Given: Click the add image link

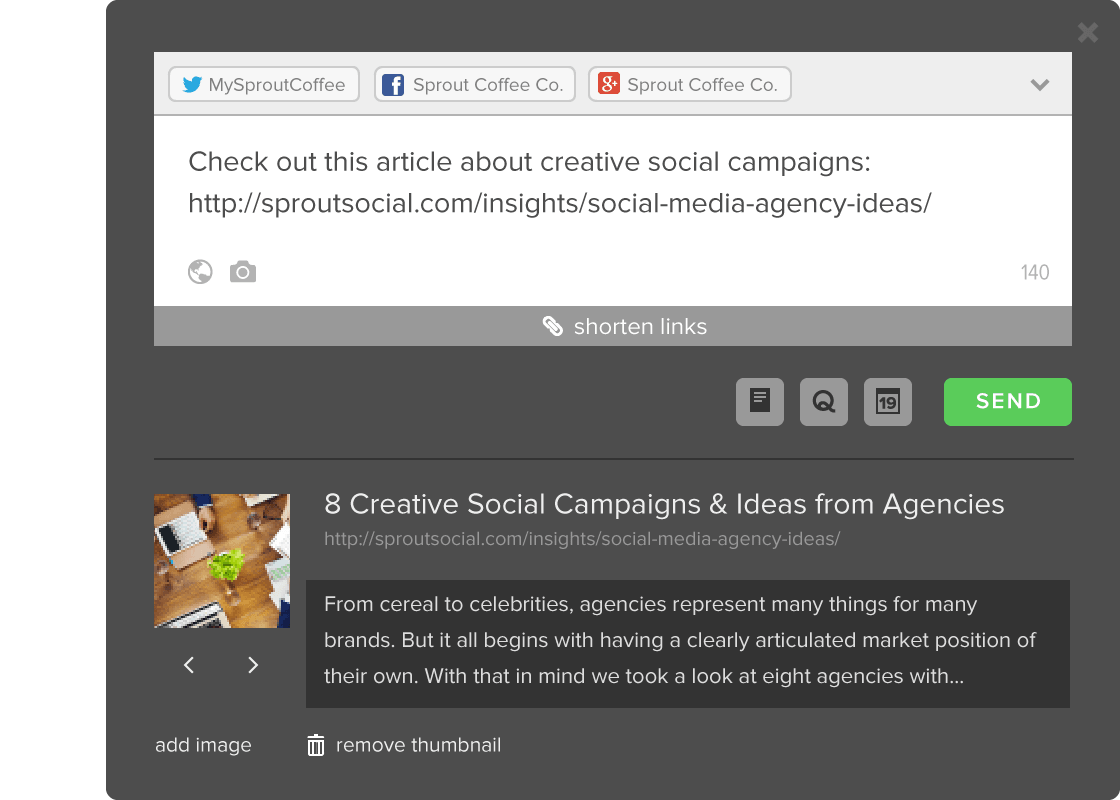Looking at the screenshot, I should [x=204, y=745].
